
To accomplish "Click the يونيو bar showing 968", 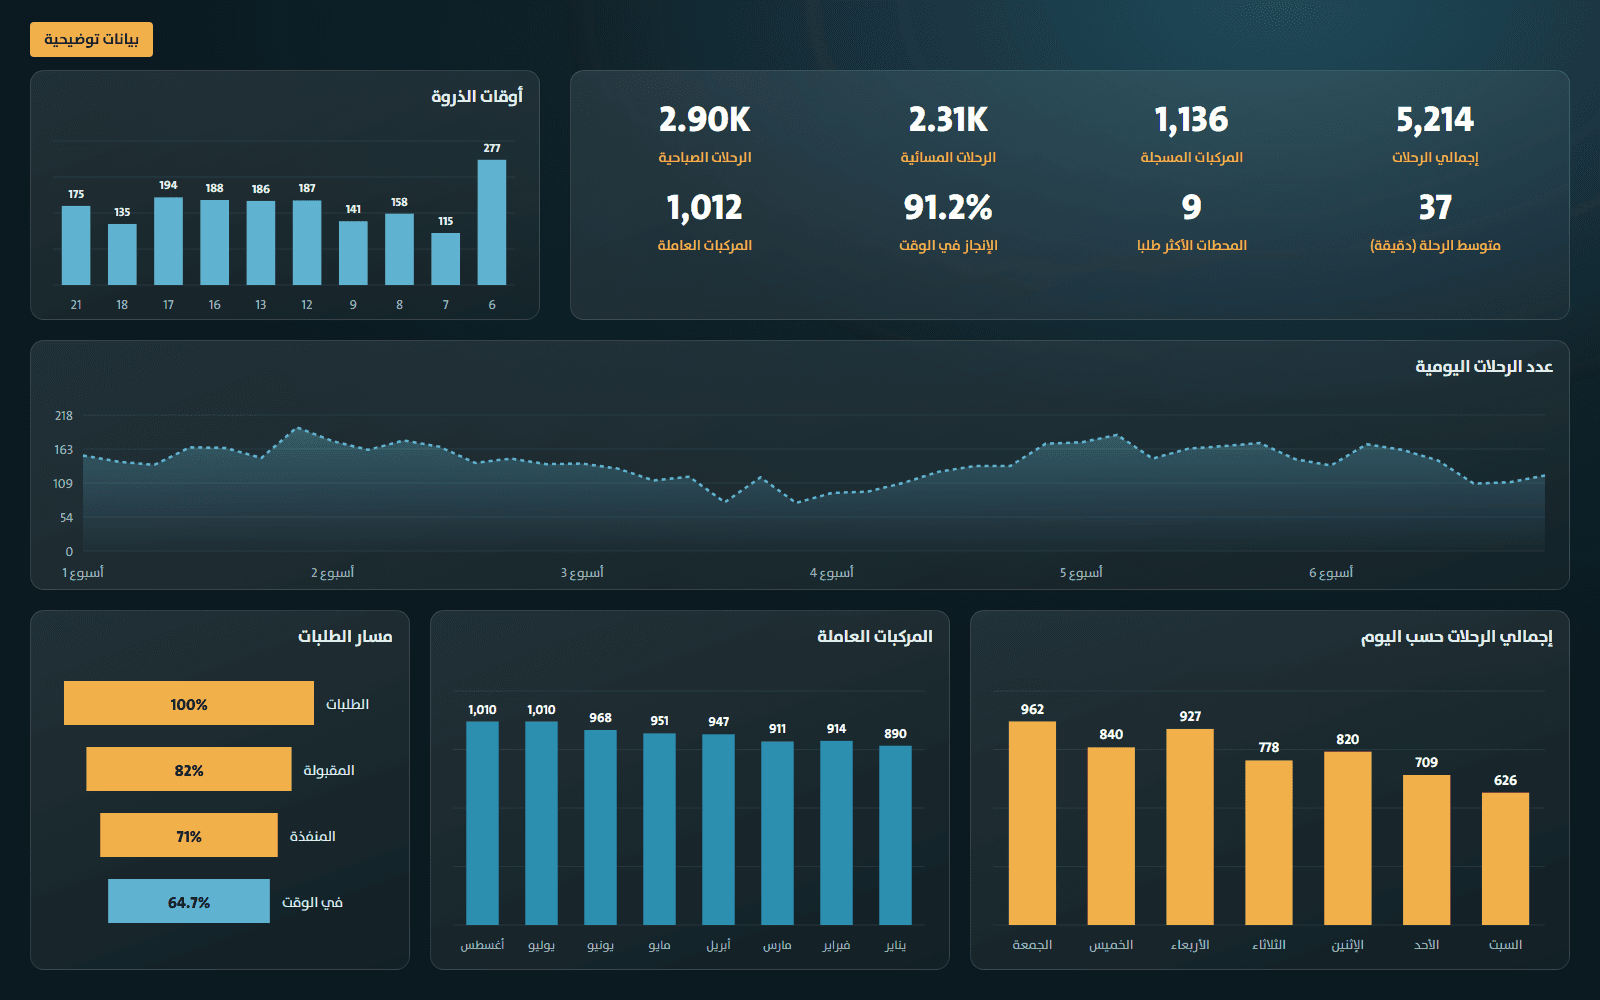I will (600, 827).
